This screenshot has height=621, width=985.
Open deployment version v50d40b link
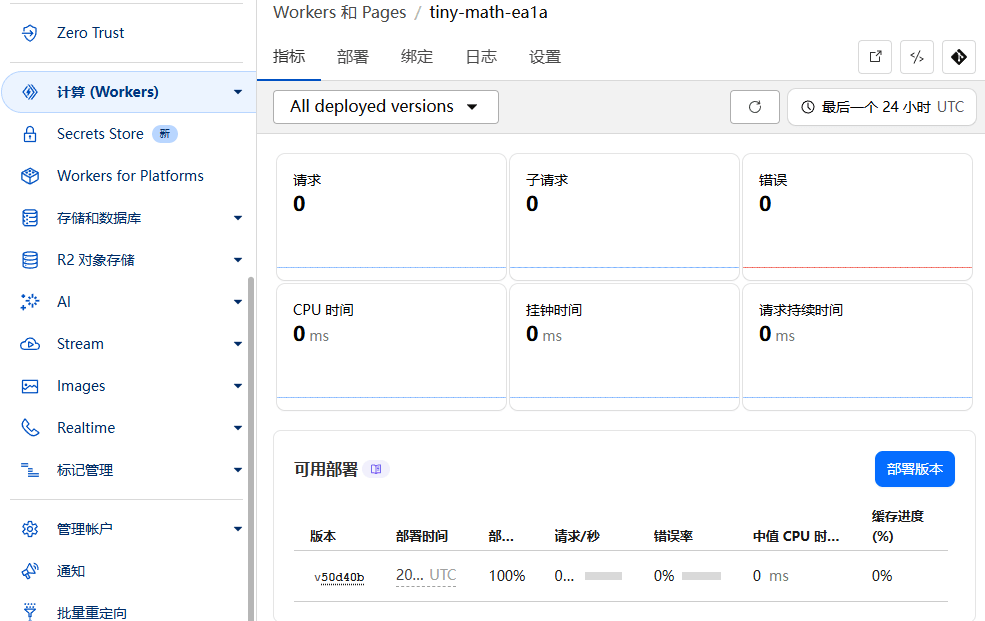click(x=339, y=577)
